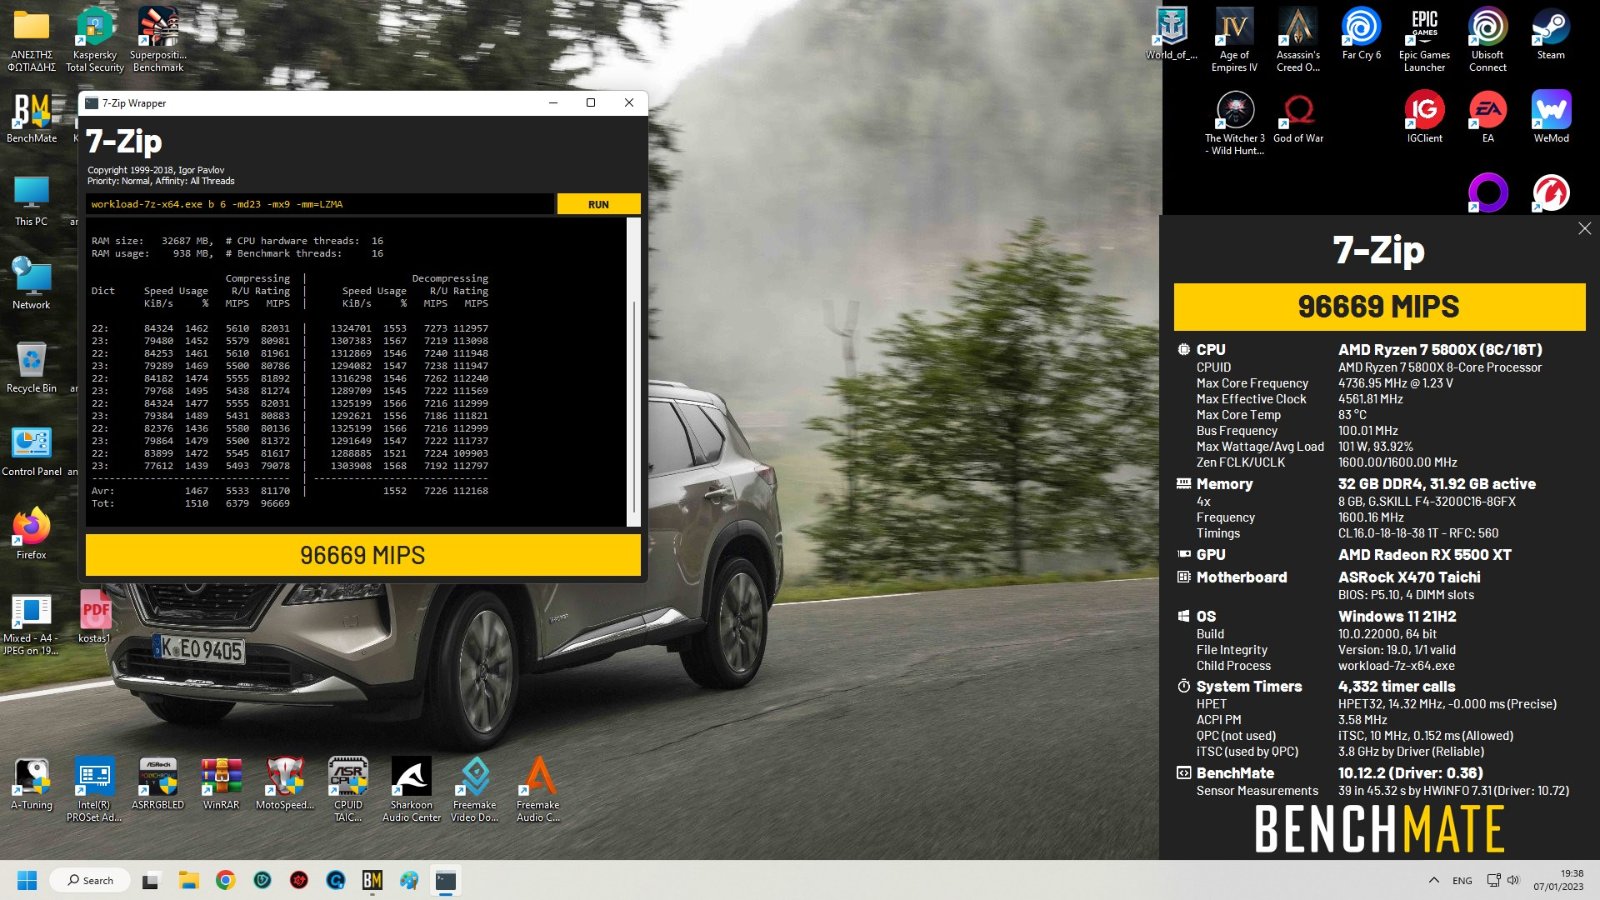Launch Firefox from the desktop
The height and width of the screenshot is (900, 1600).
coord(31,533)
